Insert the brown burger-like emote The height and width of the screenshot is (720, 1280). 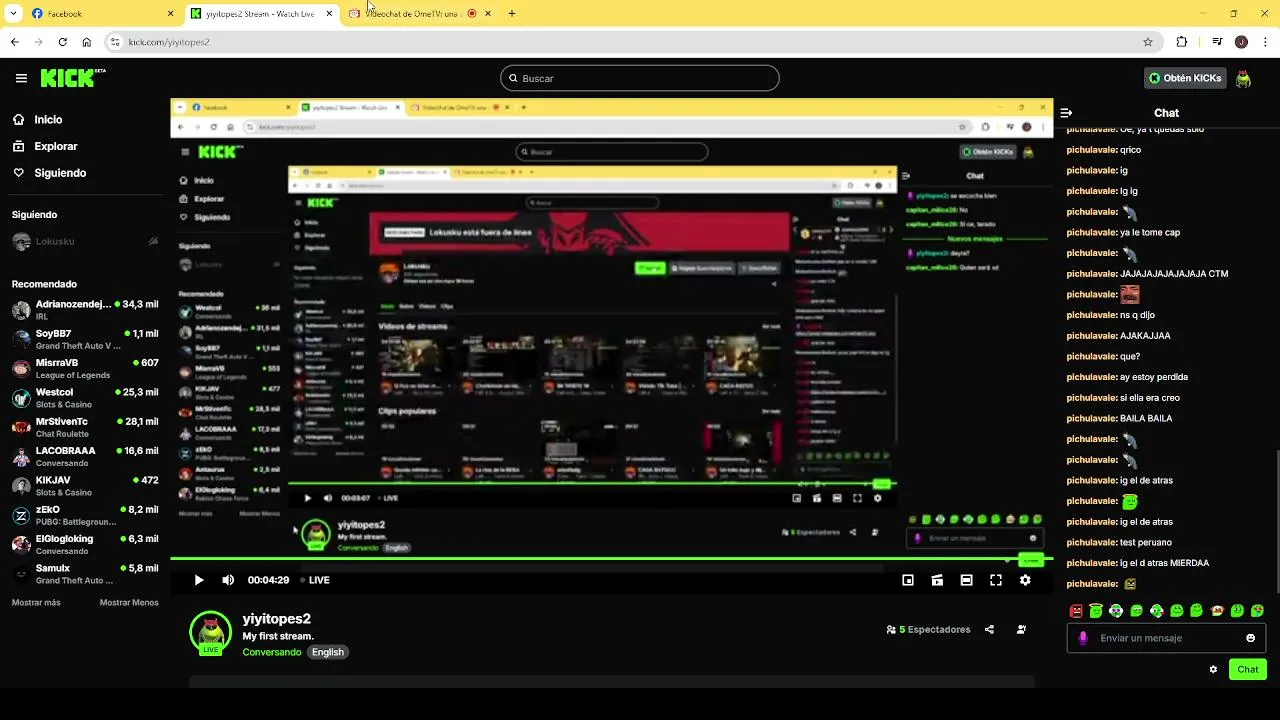click(1217, 611)
